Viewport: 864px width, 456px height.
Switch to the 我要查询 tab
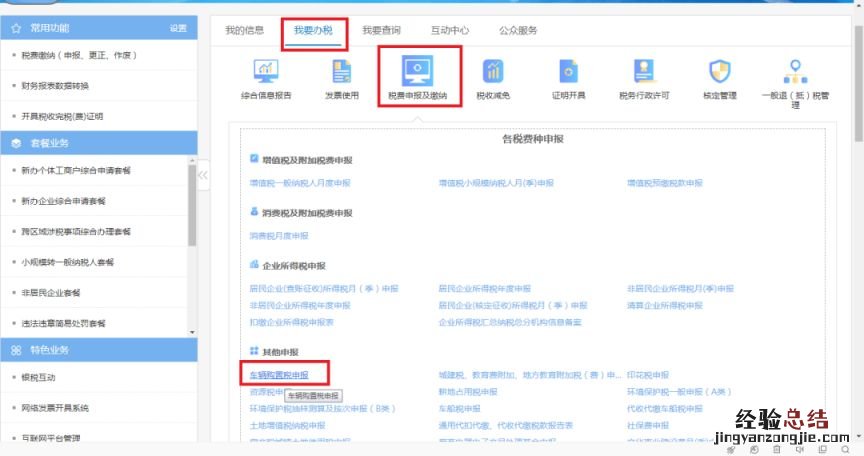[x=381, y=30]
